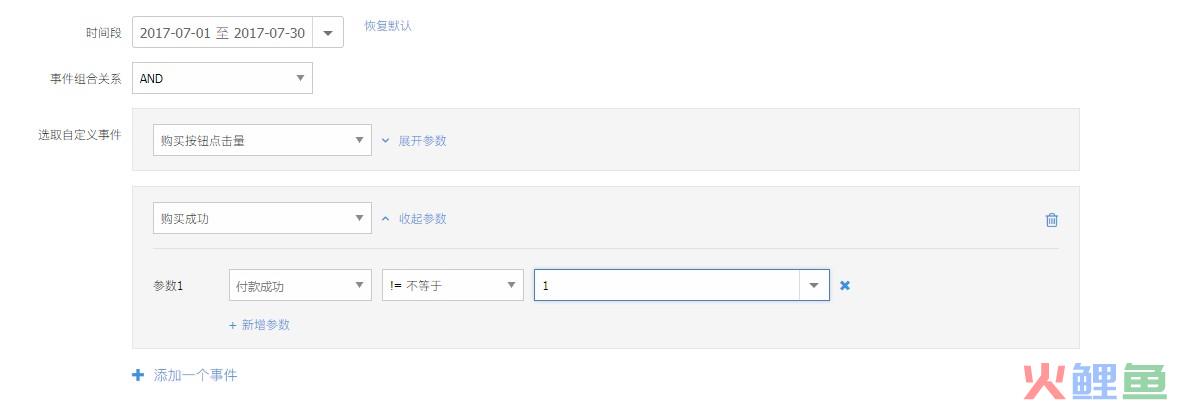Open the value field dropdown arrow
Image resolution: width=1191 pixels, height=405 pixels.
(814, 285)
